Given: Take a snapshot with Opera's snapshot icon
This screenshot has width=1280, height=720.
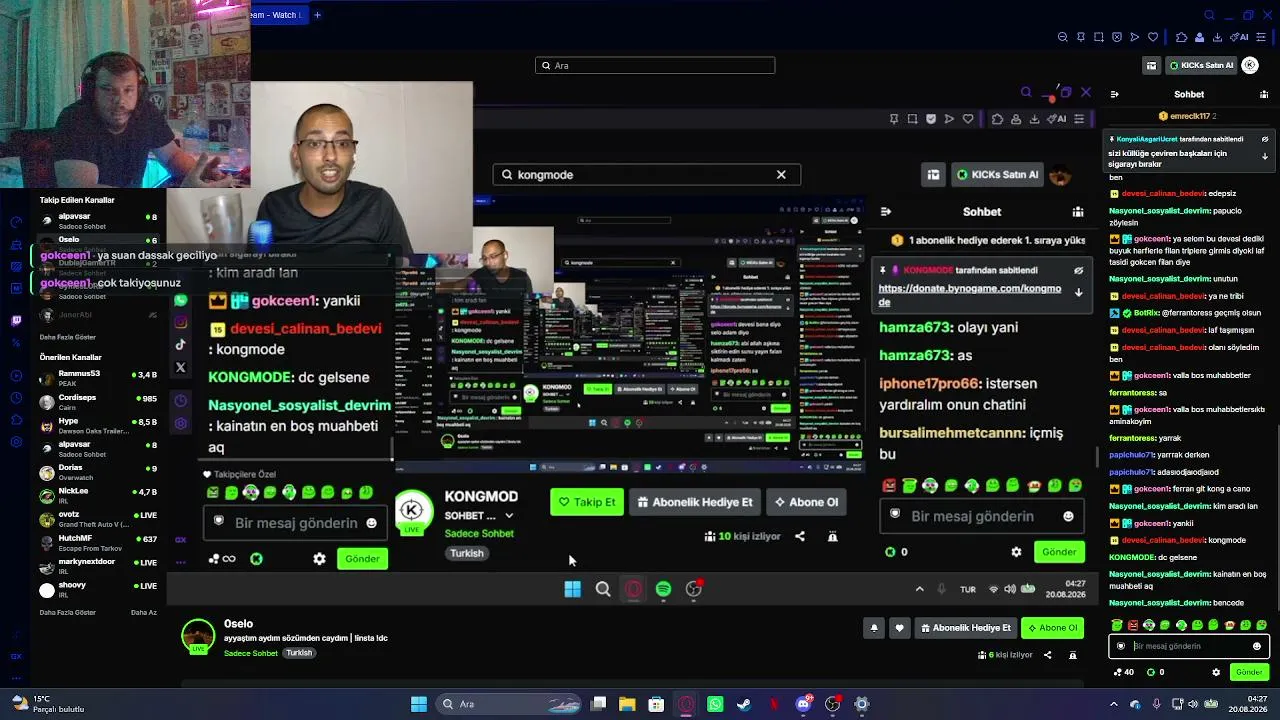Looking at the screenshot, I should pyautogui.click(x=1099, y=37).
